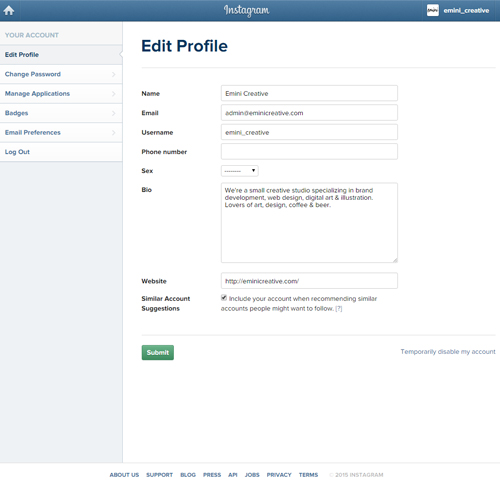Click Change Password chevron arrow
Screen dimensions: 500x486
(114, 74)
